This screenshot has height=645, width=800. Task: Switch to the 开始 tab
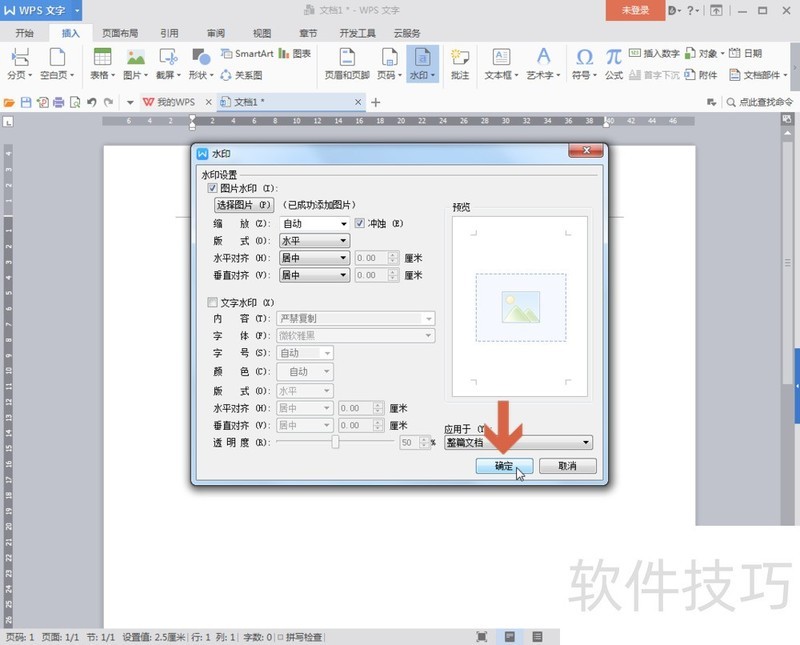point(24,33)
